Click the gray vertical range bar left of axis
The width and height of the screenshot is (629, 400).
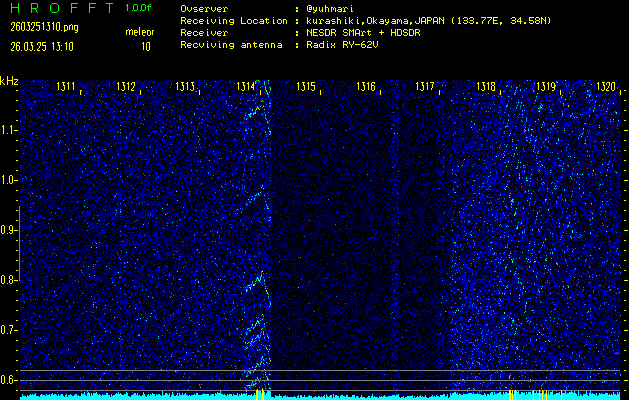click(x=19, y=244)
